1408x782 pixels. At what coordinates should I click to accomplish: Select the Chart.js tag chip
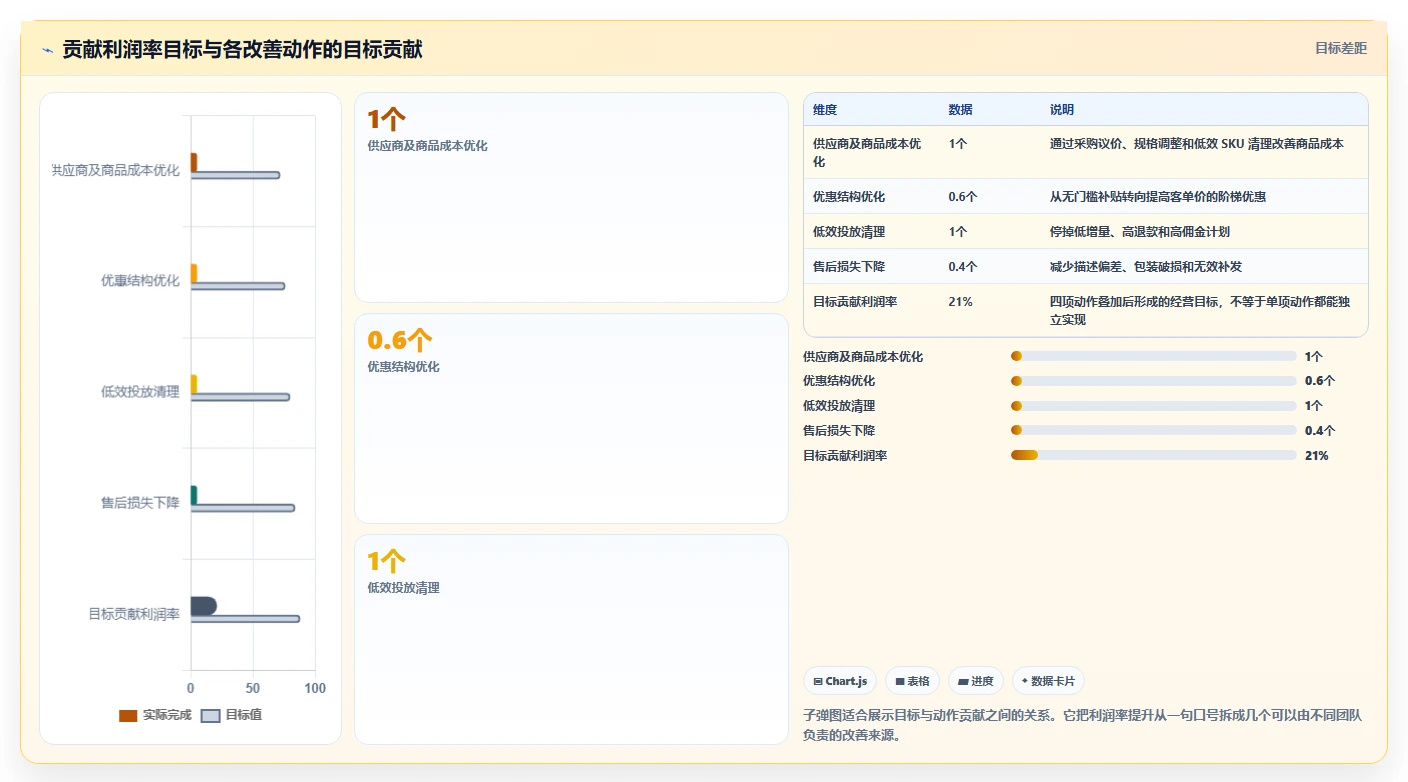click(840, 681)
